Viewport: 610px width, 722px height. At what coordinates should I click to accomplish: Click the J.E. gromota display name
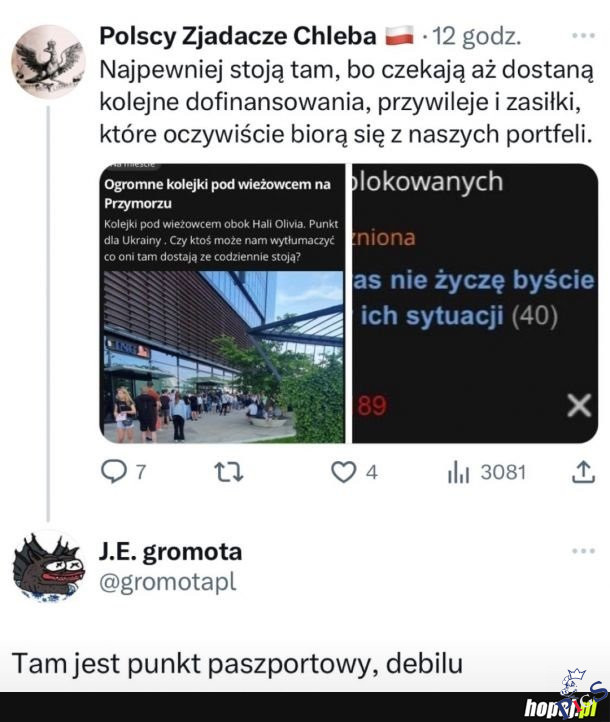[x=170, y=551]
